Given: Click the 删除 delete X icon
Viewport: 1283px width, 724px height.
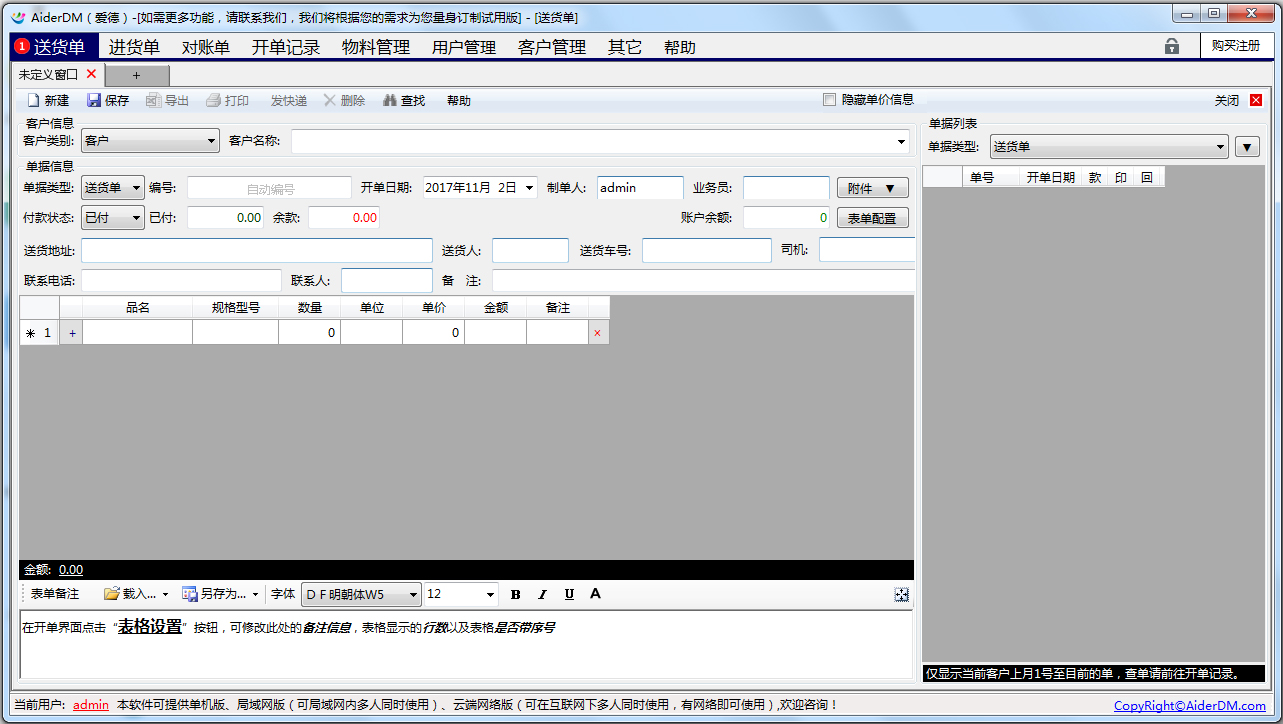Looking at the screenshot, I should click(329, 100).
